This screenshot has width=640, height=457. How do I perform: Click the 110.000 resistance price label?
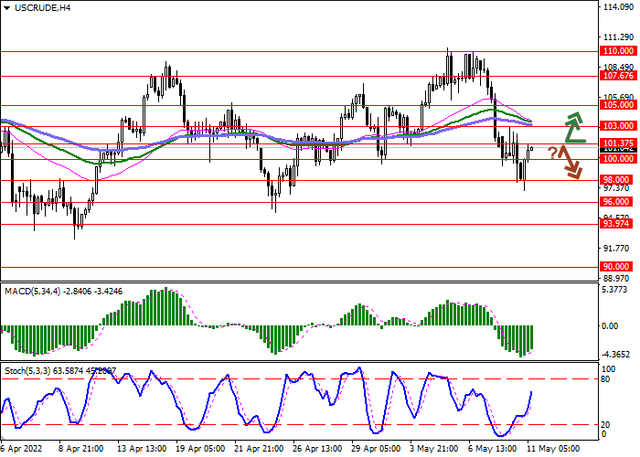[618, 50]
